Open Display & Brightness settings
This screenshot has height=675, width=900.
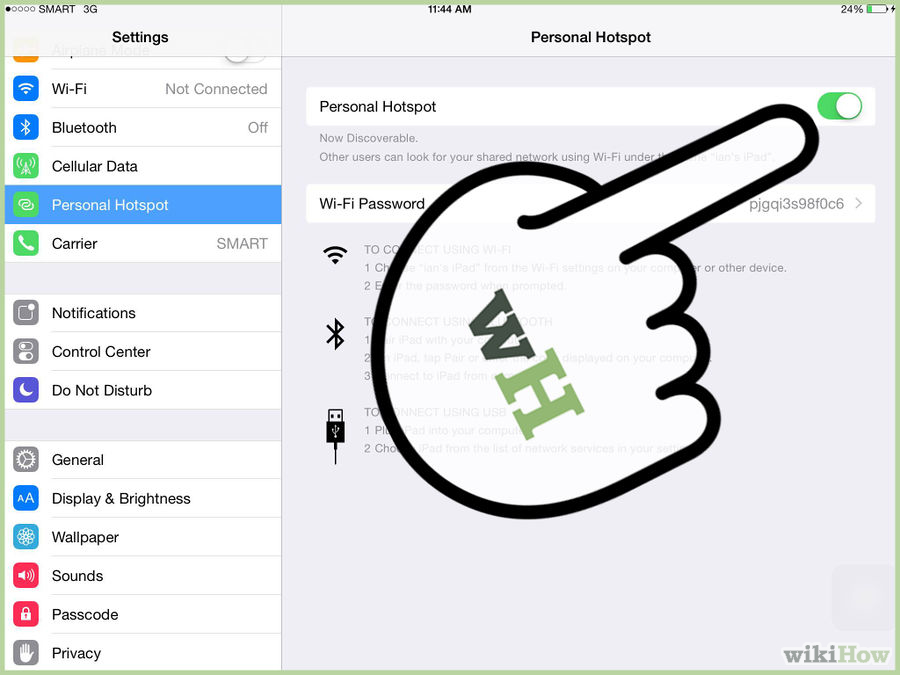[x=143, y=498]
